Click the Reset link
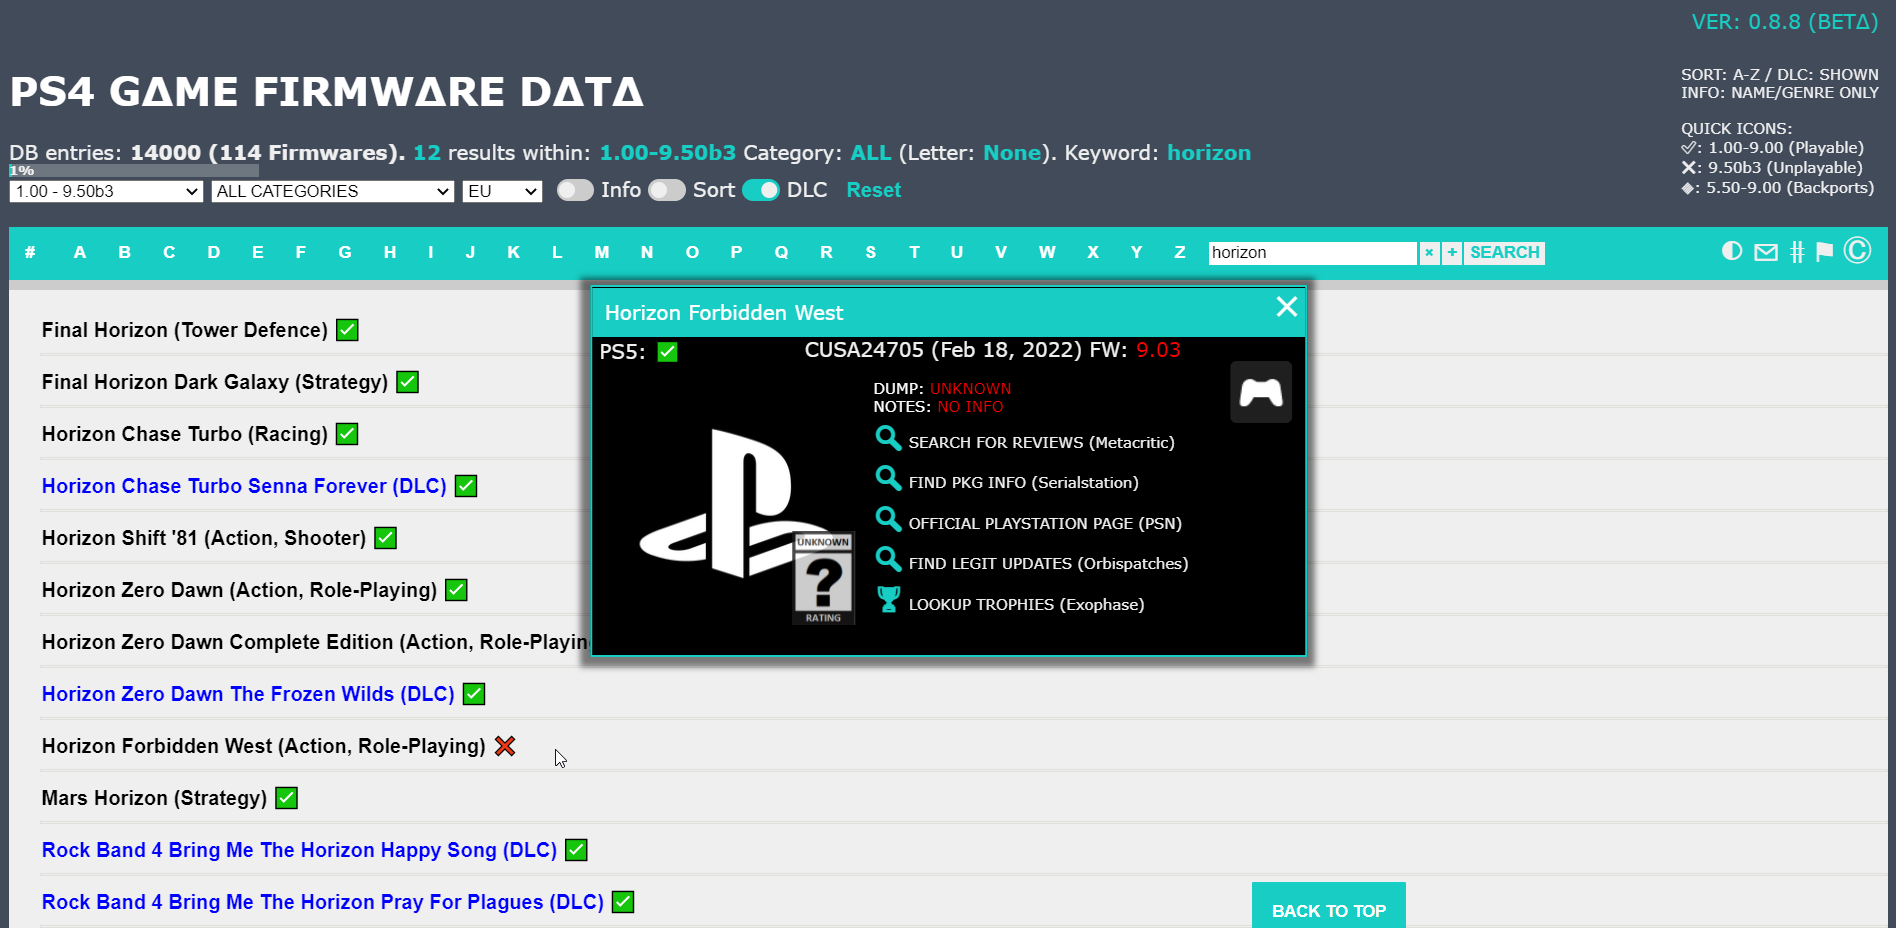The height and width of the screenshot is (928, 1896). click(874, 190)
